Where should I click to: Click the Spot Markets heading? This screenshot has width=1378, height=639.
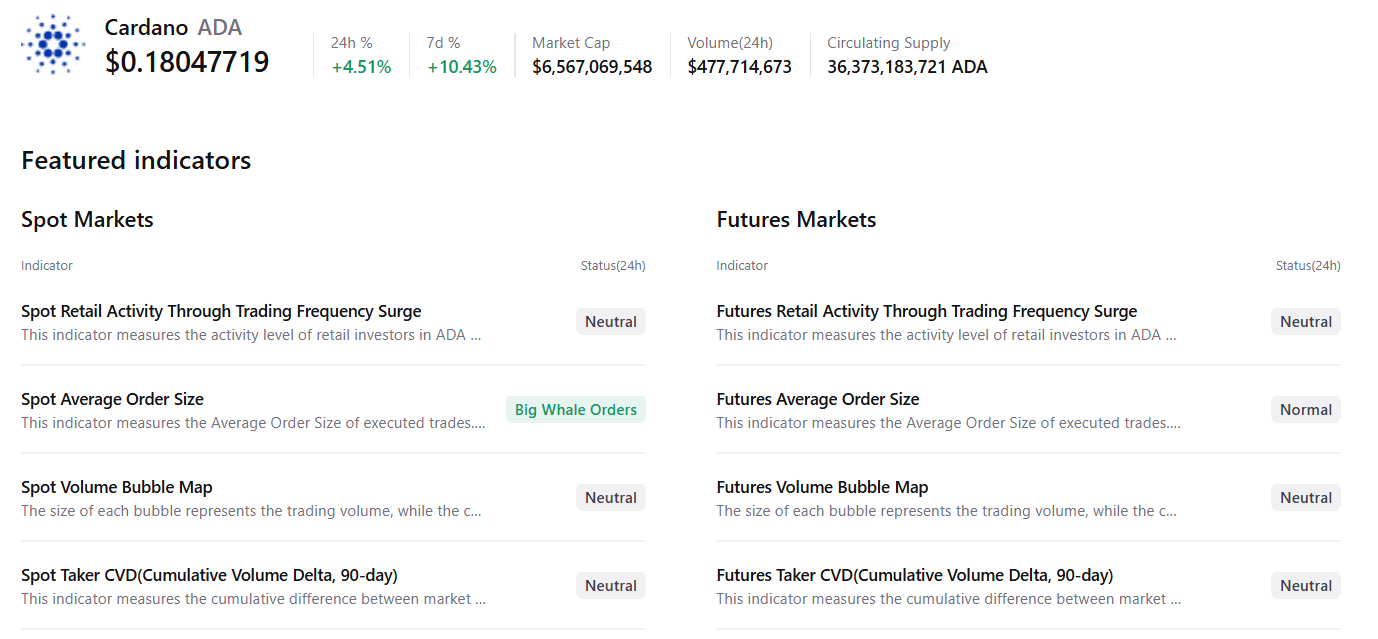pos(87,219)
